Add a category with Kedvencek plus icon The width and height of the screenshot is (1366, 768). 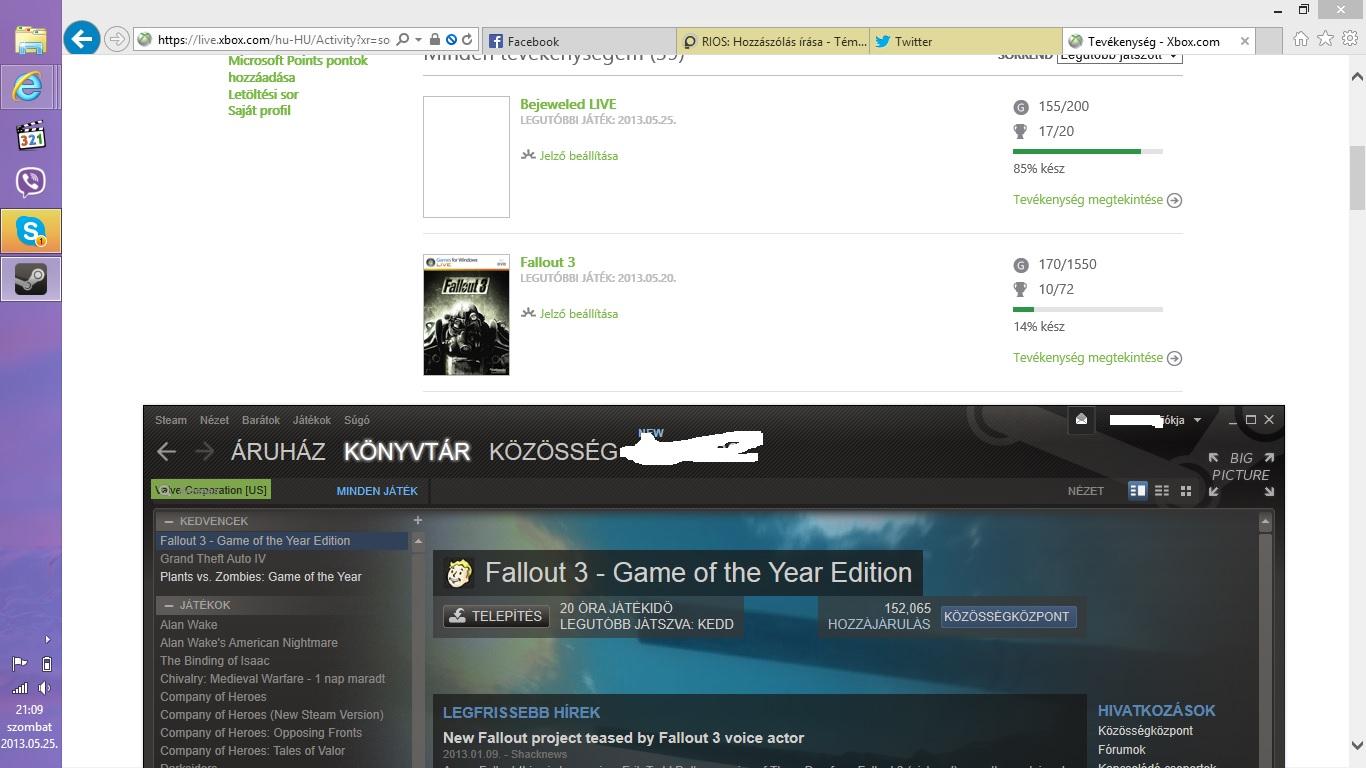click(418, 520)
